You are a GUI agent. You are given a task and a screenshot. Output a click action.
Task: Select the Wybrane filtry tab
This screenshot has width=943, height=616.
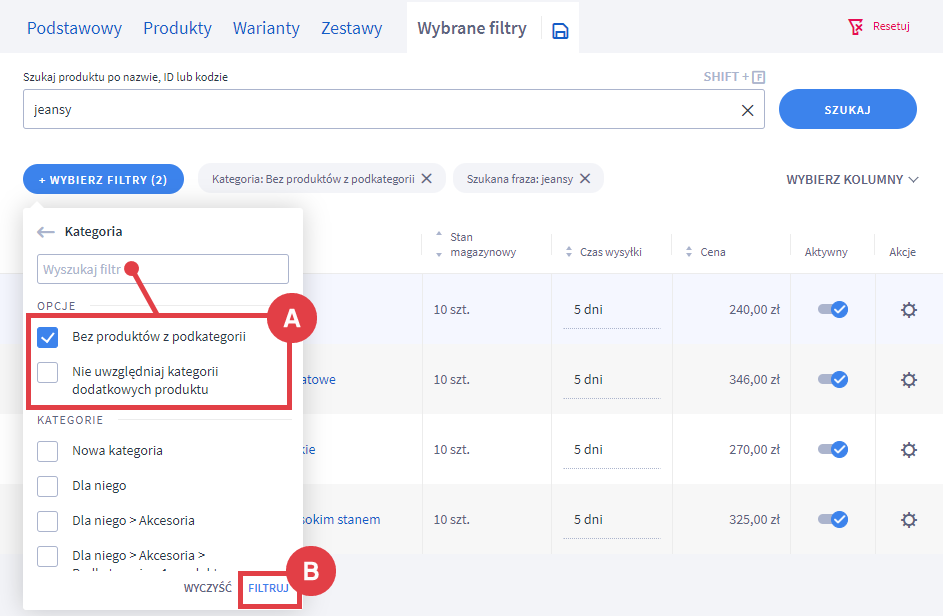click(472, 28)
